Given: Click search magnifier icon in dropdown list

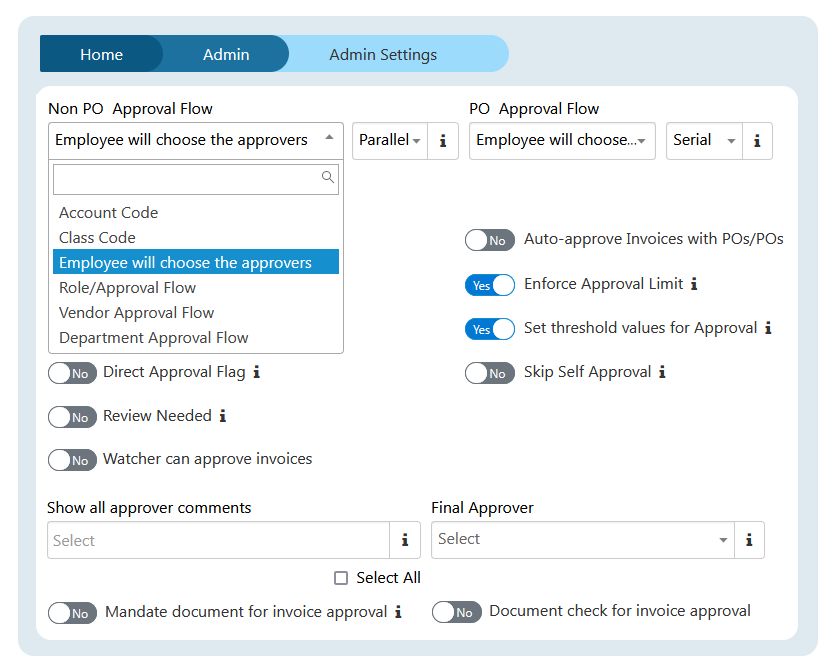Looking at the screenshot, I should (x=327, y=178).
